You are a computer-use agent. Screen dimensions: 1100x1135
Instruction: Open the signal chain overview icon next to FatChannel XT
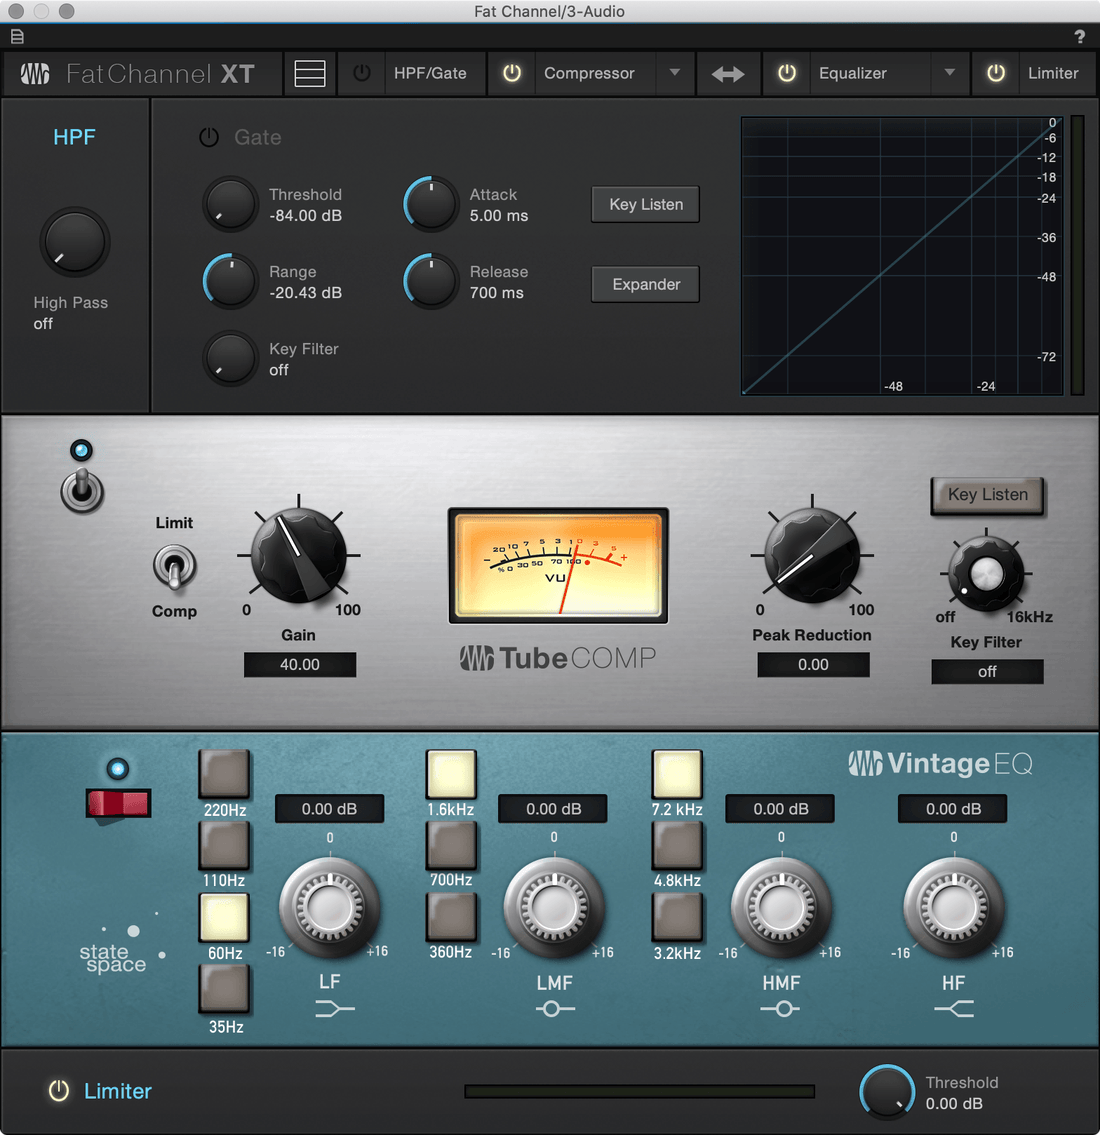click(x=309, y=73)
